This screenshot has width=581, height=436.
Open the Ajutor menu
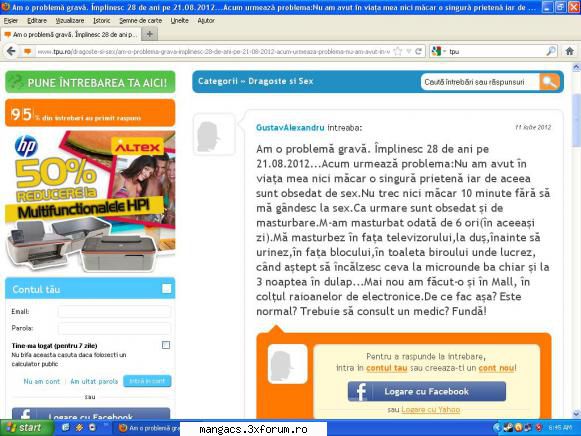coord(206,21)
